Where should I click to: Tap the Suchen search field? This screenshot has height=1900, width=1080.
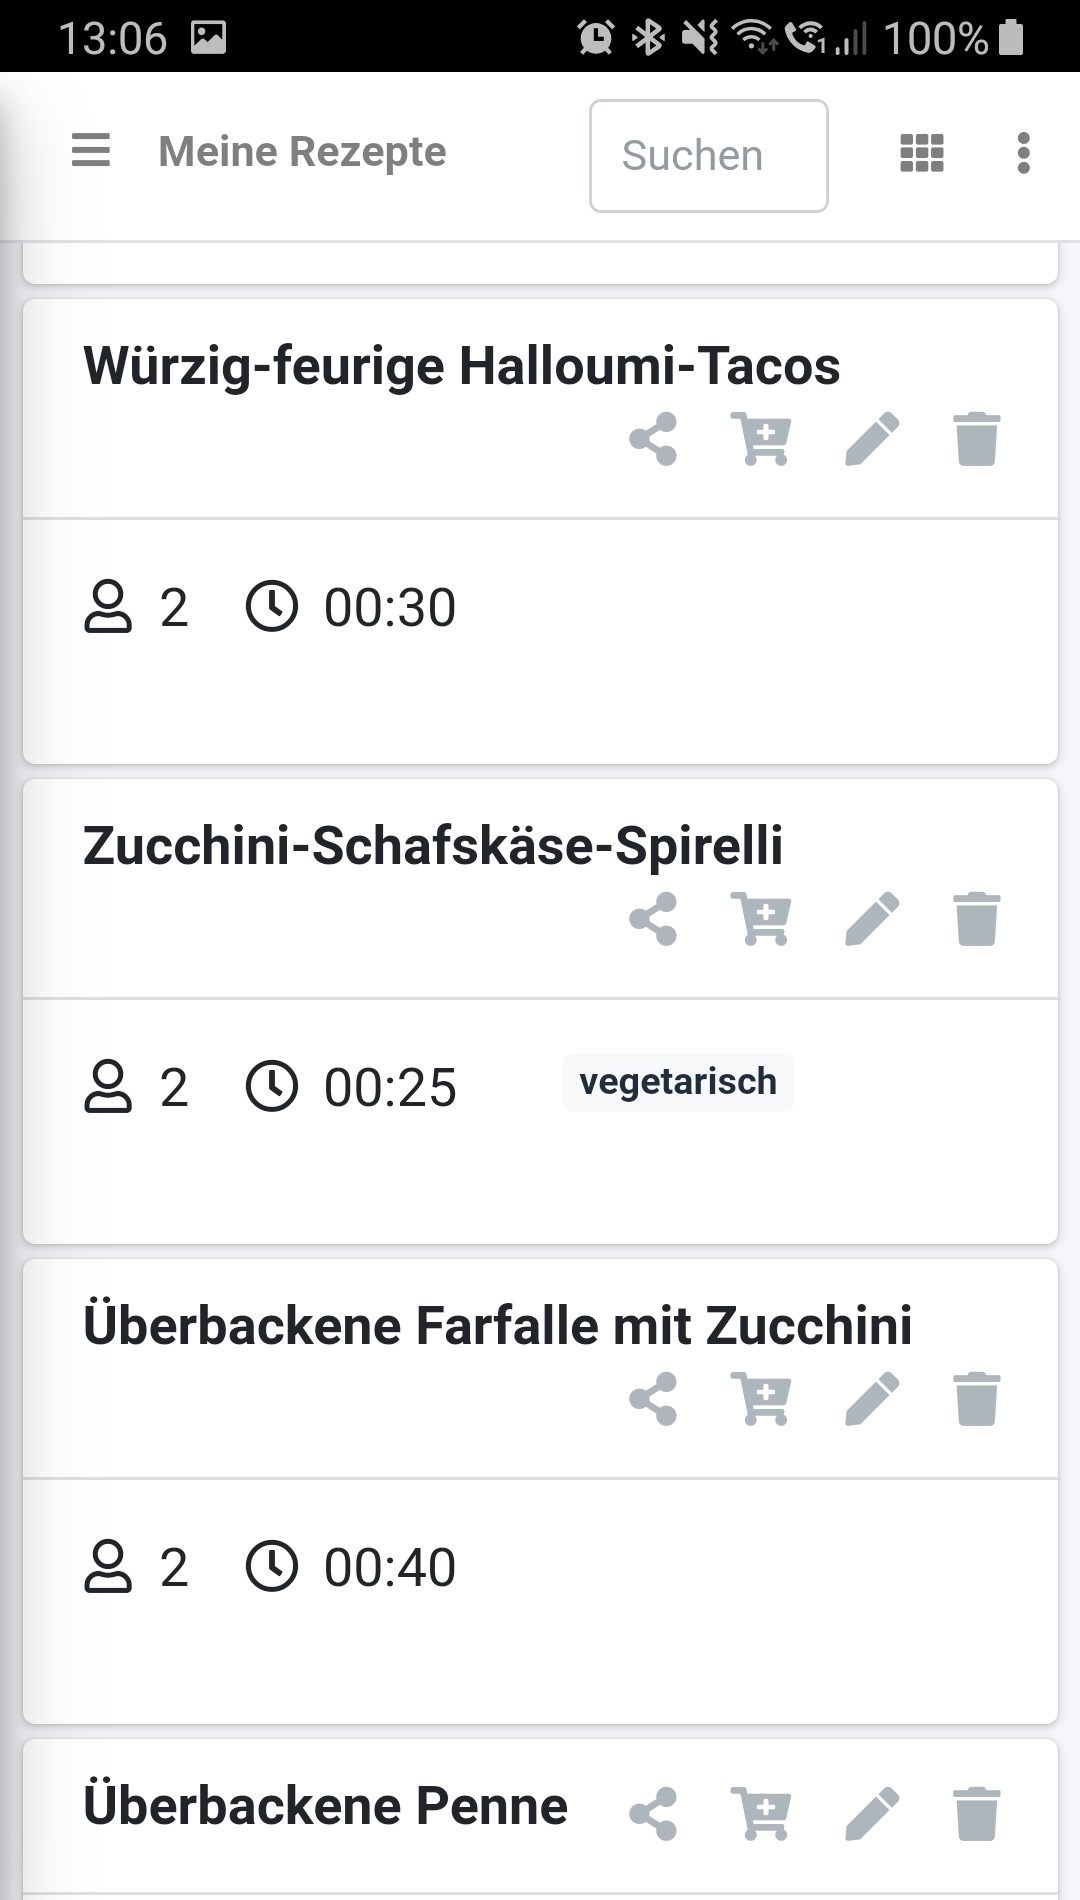pyautogui.click(x=708, y=156)
